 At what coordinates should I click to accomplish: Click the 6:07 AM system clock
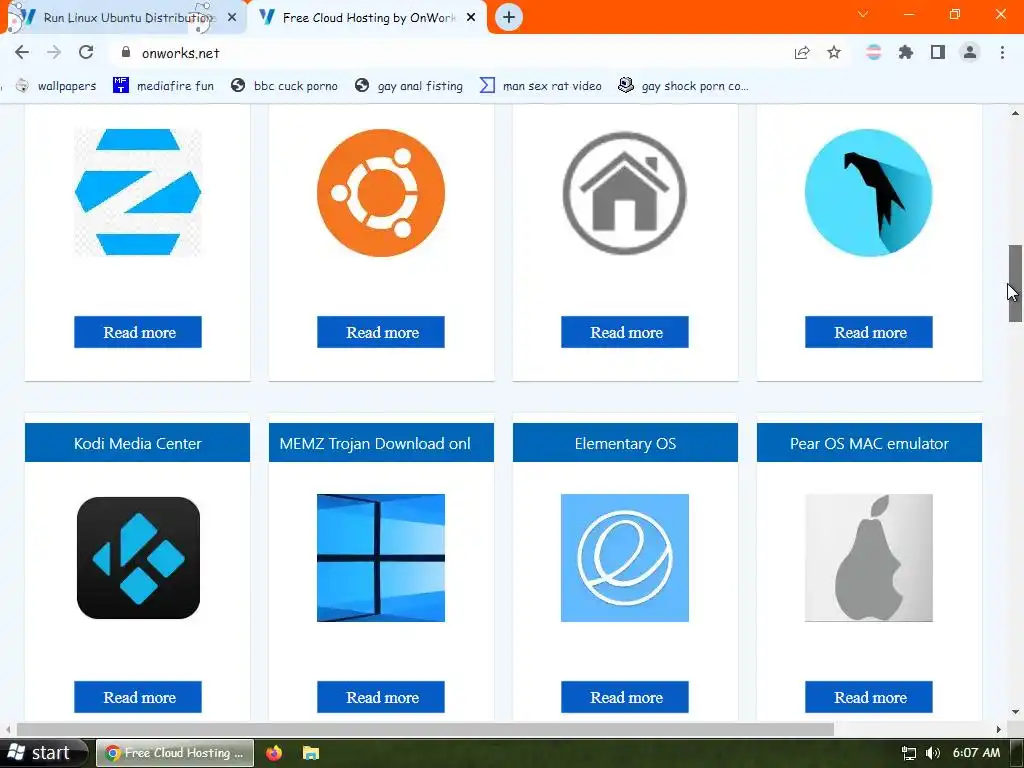(976, 753)
